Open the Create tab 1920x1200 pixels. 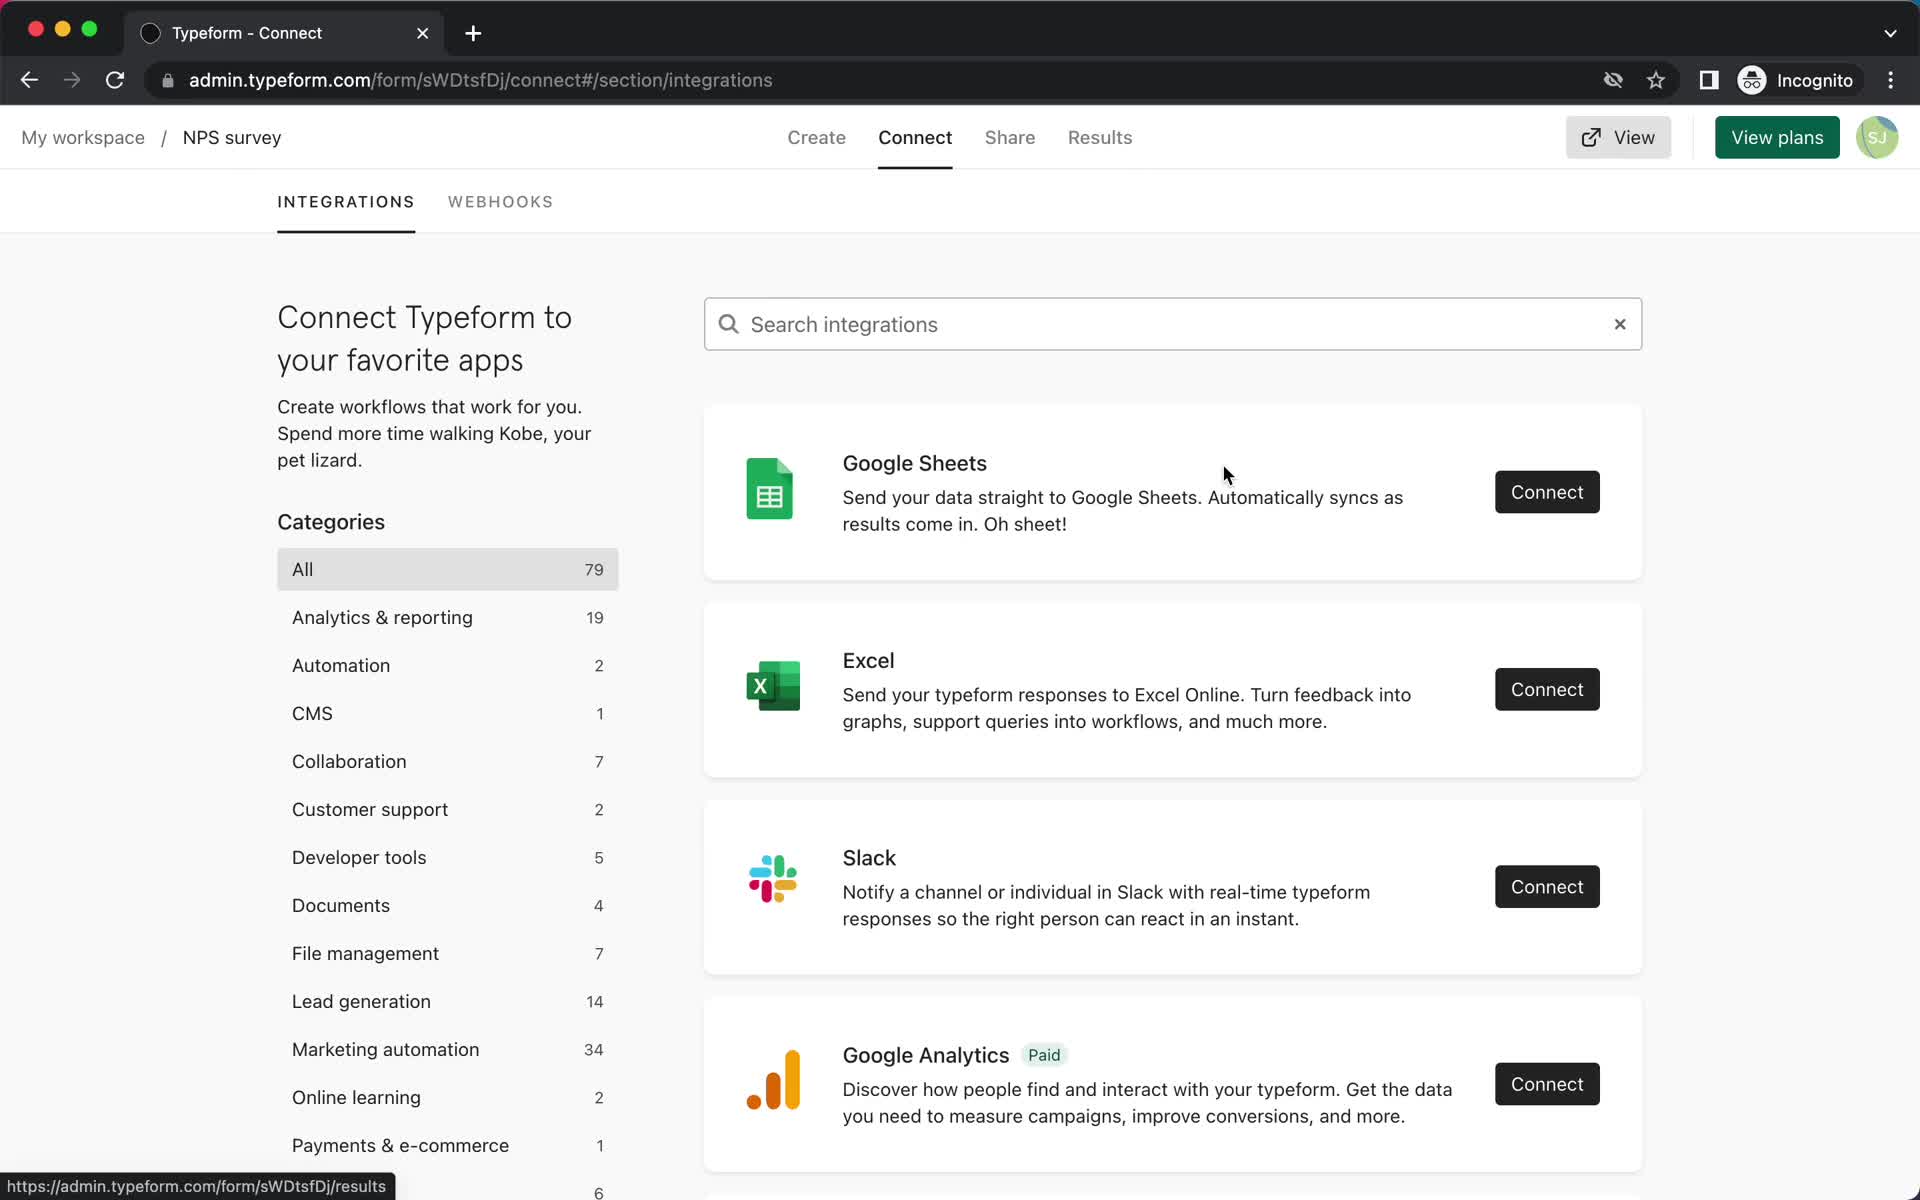(816, 137)
